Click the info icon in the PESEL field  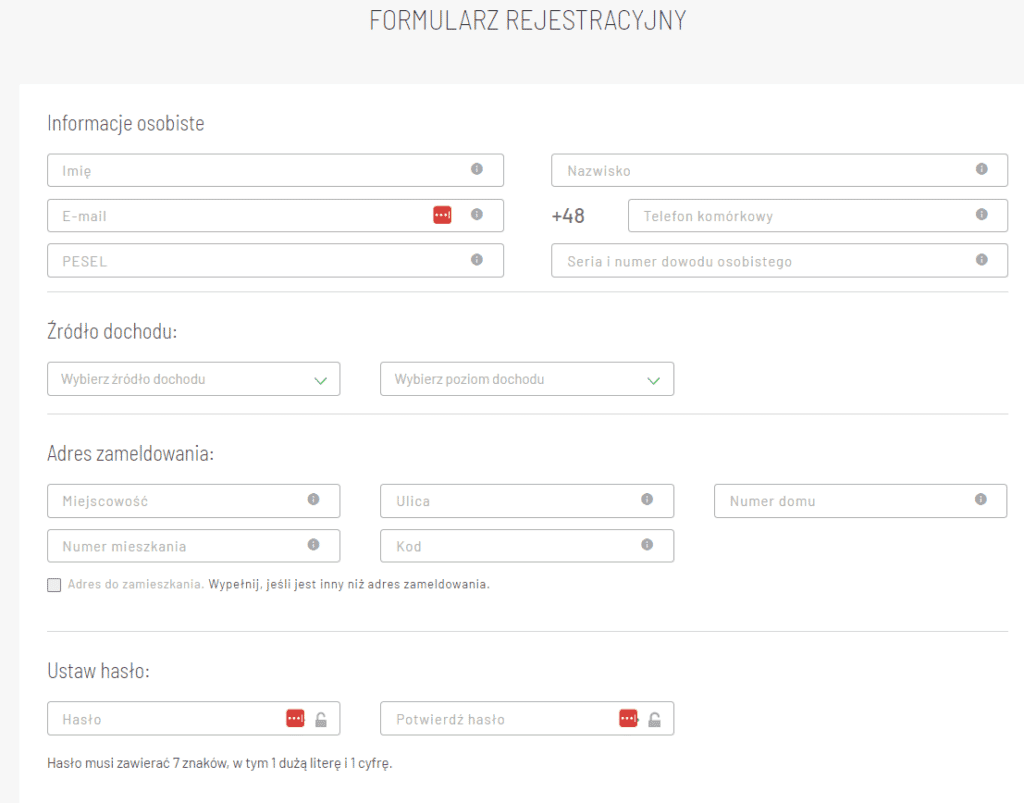477,260
